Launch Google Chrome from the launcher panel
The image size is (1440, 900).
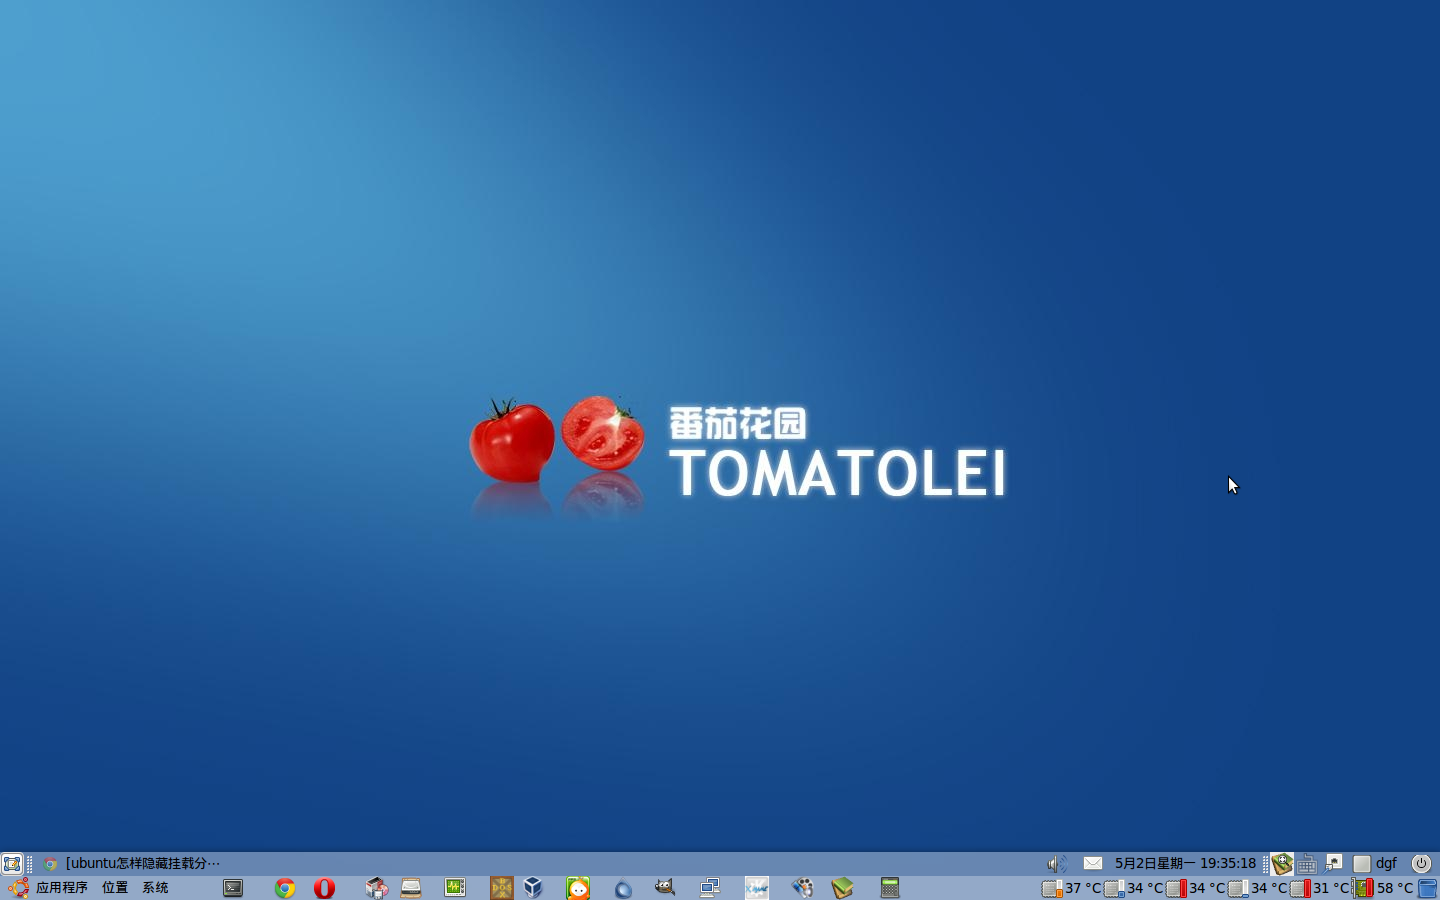285,888
